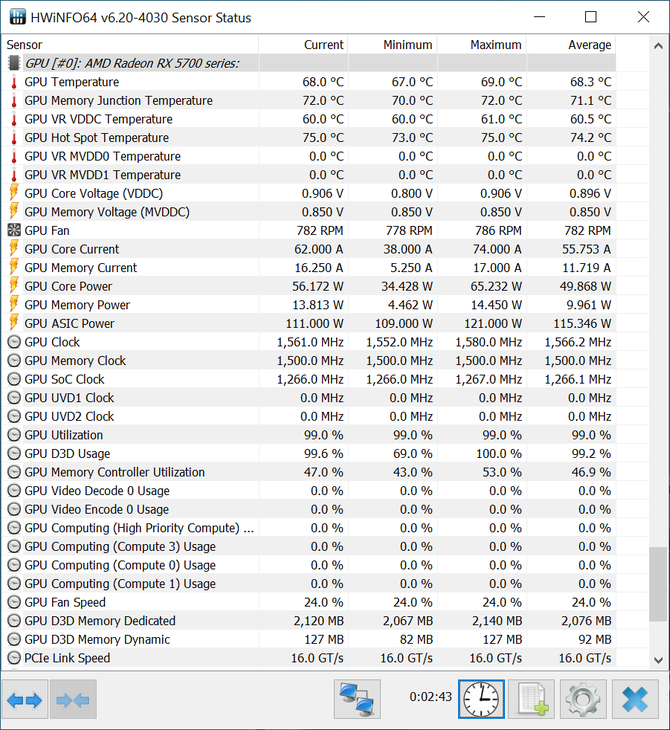
Task: Select GPU VR MVDD1 Temperature row label
Action: (102, 175)
